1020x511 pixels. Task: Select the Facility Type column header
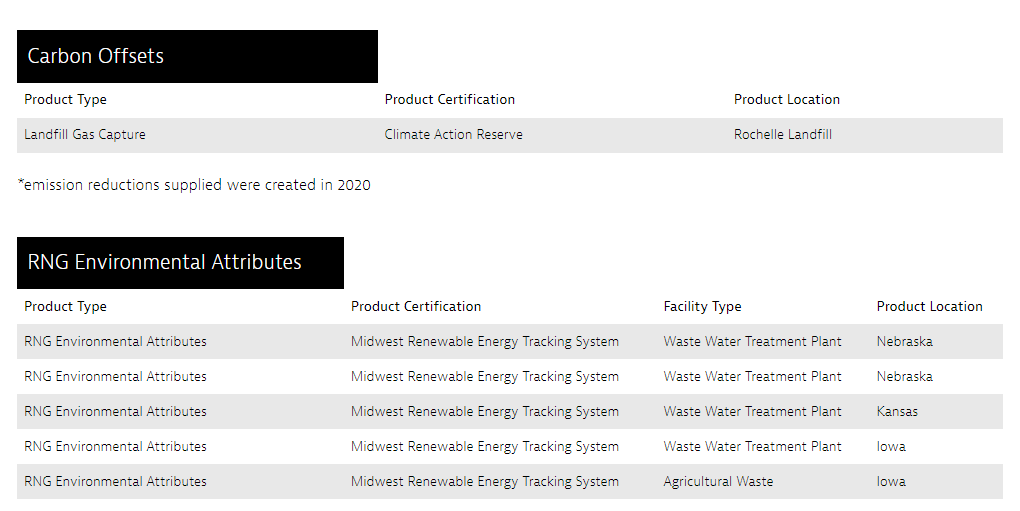coord(703,306)
